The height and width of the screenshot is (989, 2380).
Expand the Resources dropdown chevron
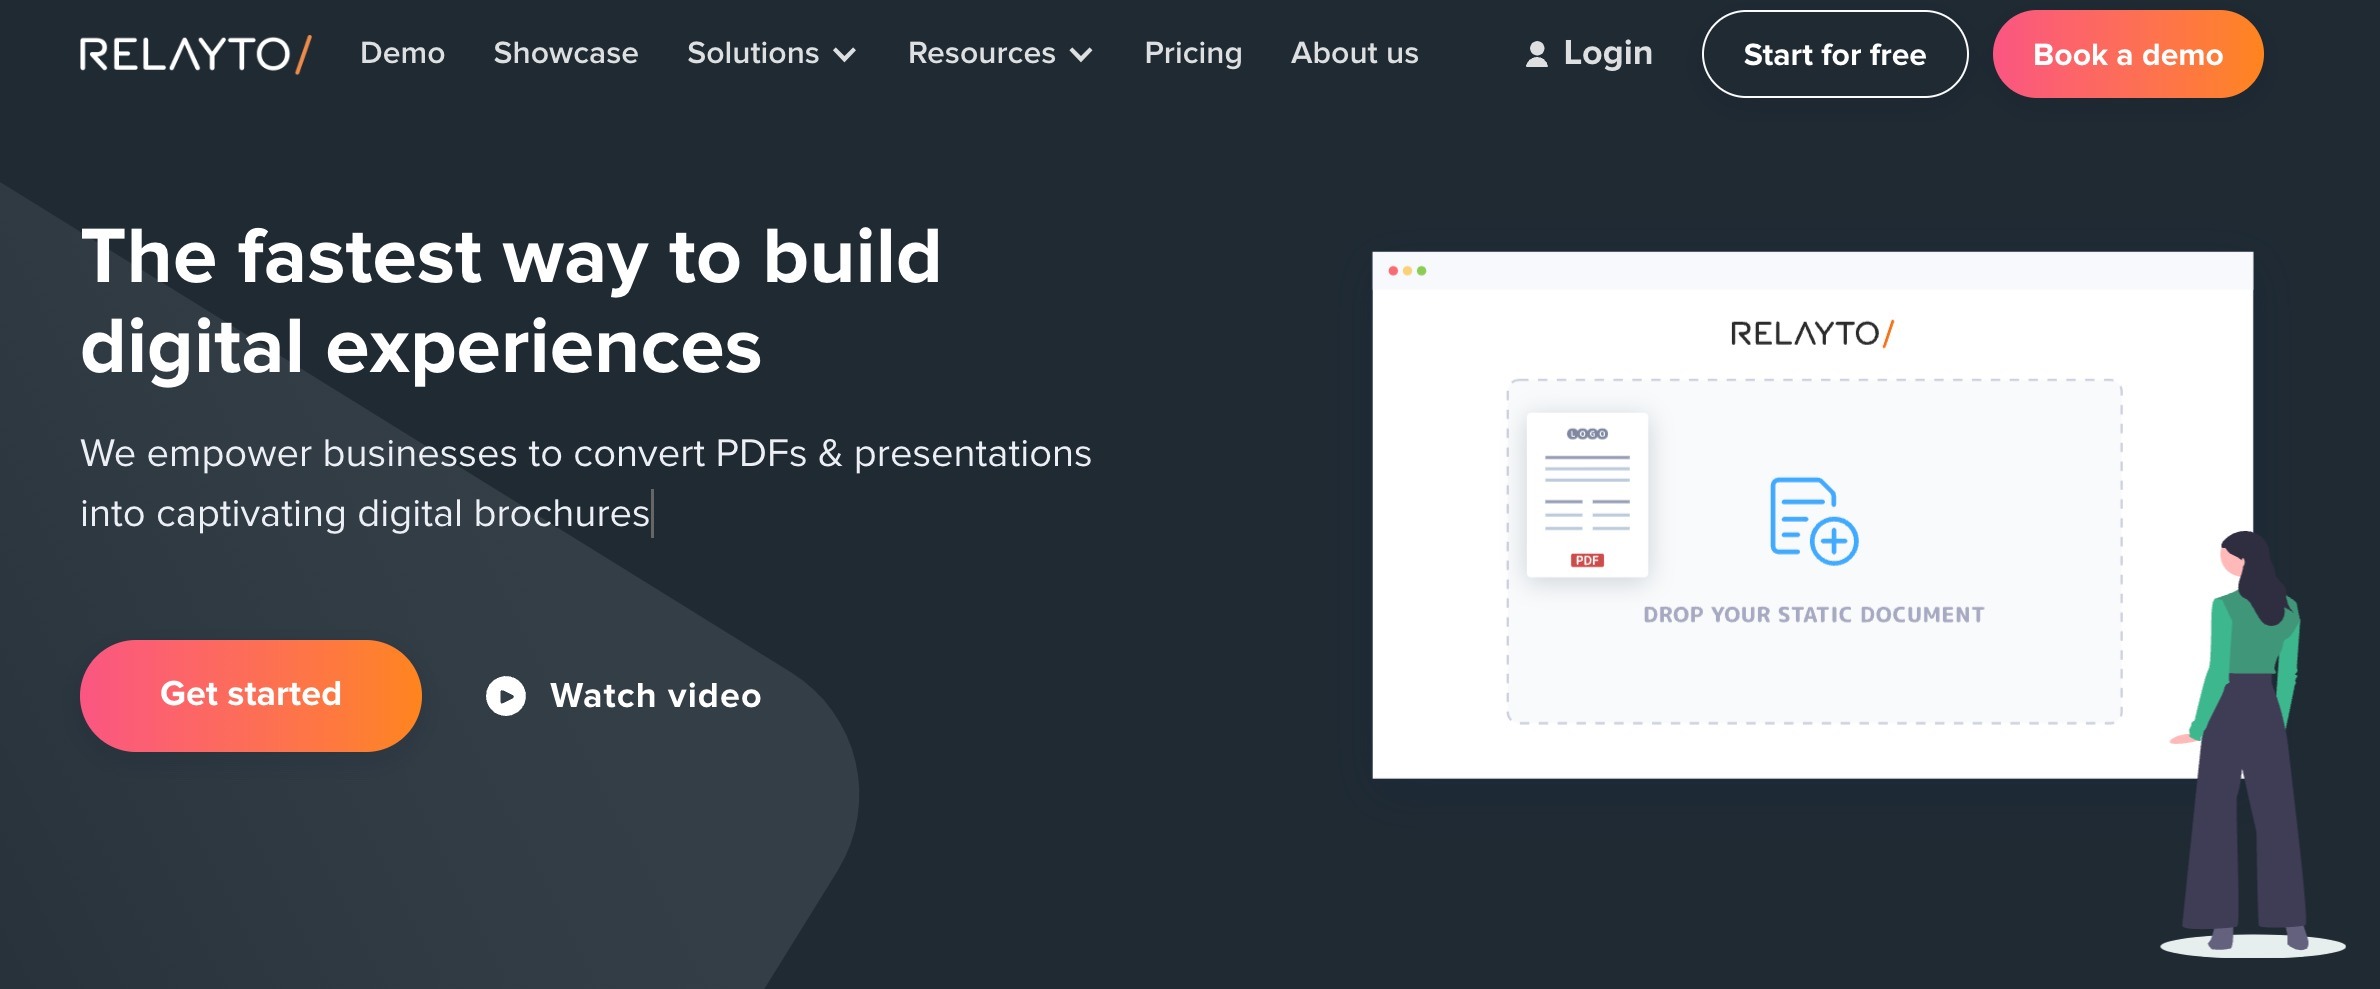pos(1081,55)
